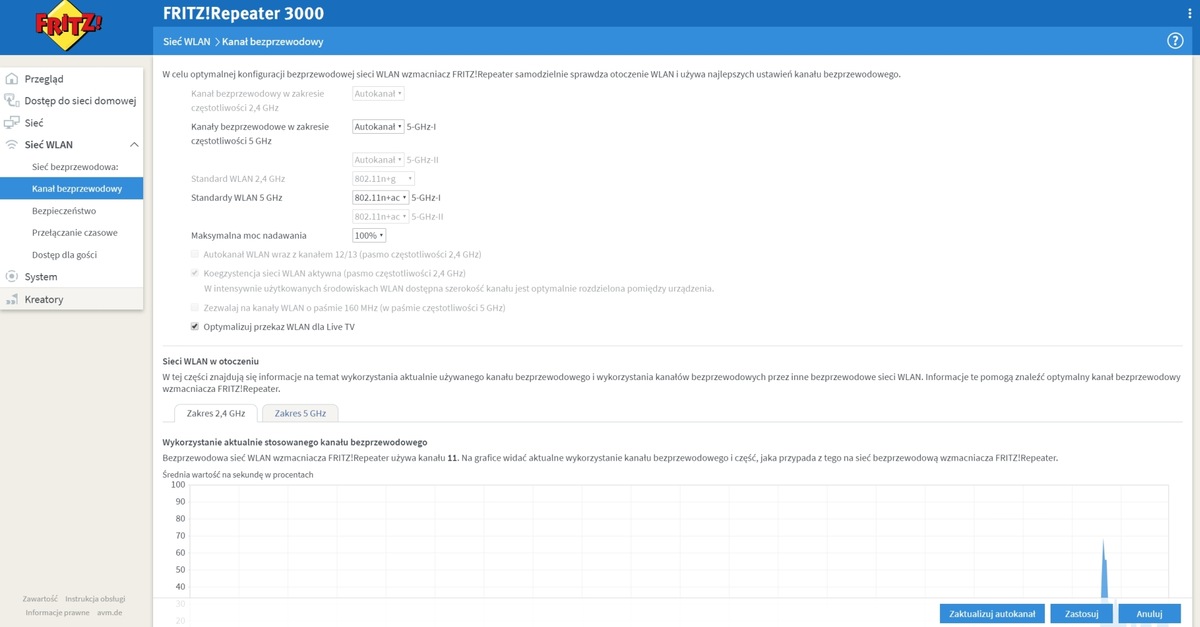Collapse the Sieć WLAN menu chevron
The width and height of the screenshot is (1200, 627).
point(134,145)
